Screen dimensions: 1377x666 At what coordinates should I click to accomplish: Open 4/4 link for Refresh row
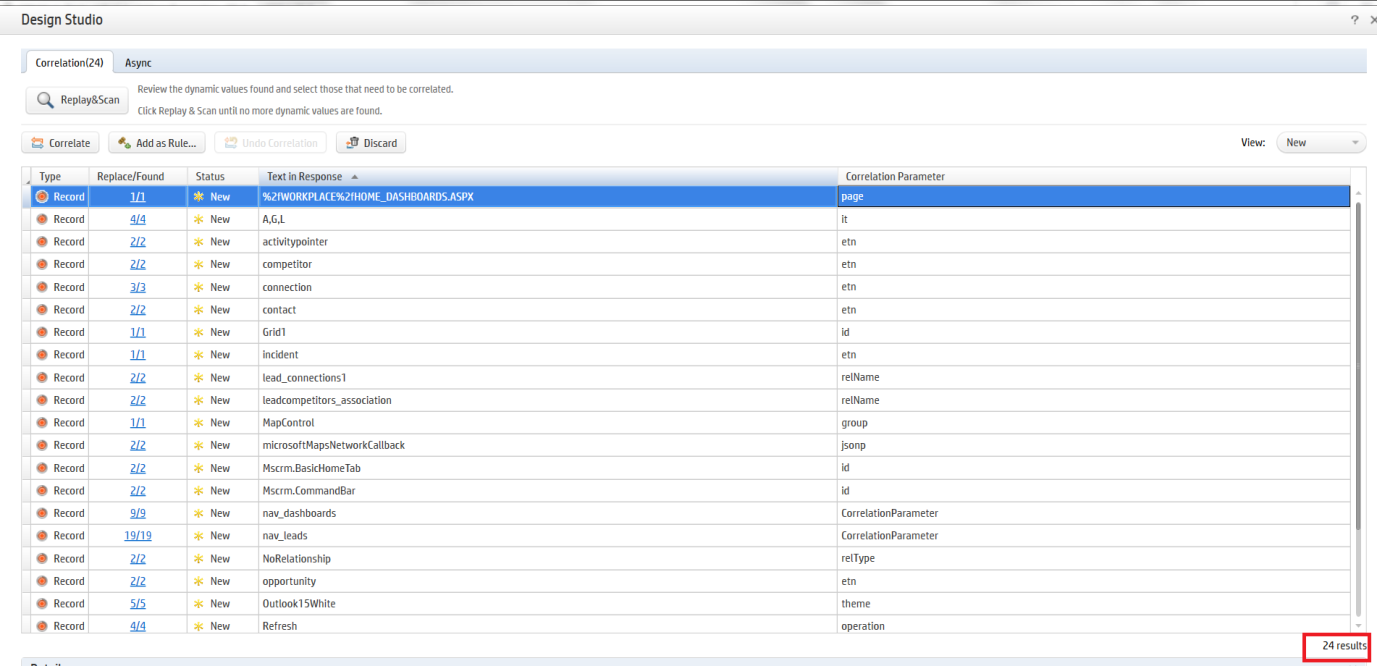click(x=138, y=626)
